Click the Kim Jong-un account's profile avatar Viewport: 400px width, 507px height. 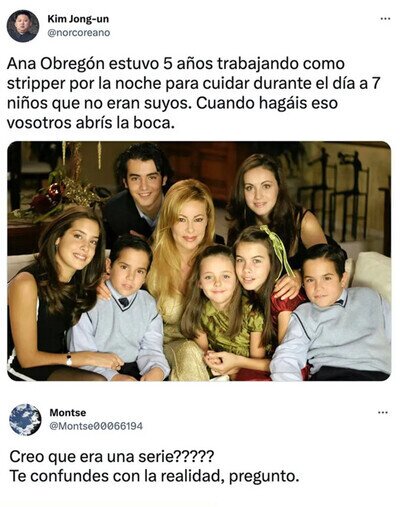coord(23,26)
